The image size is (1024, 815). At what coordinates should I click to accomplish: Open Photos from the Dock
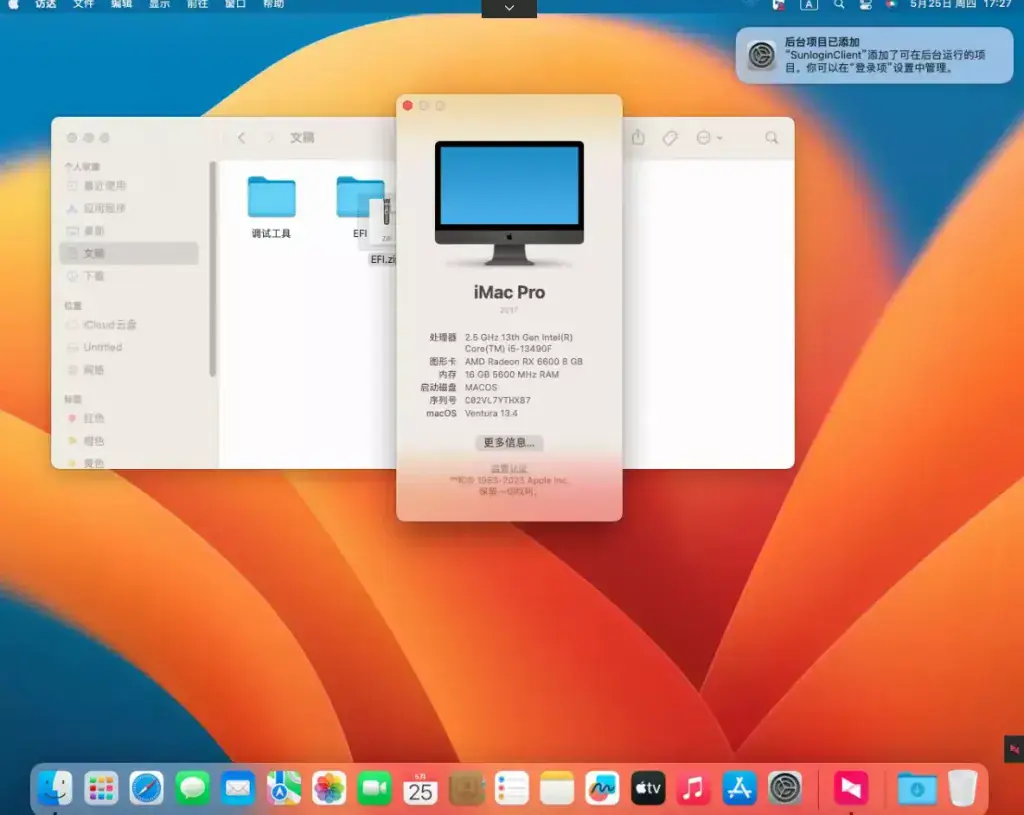click(328, 788)
